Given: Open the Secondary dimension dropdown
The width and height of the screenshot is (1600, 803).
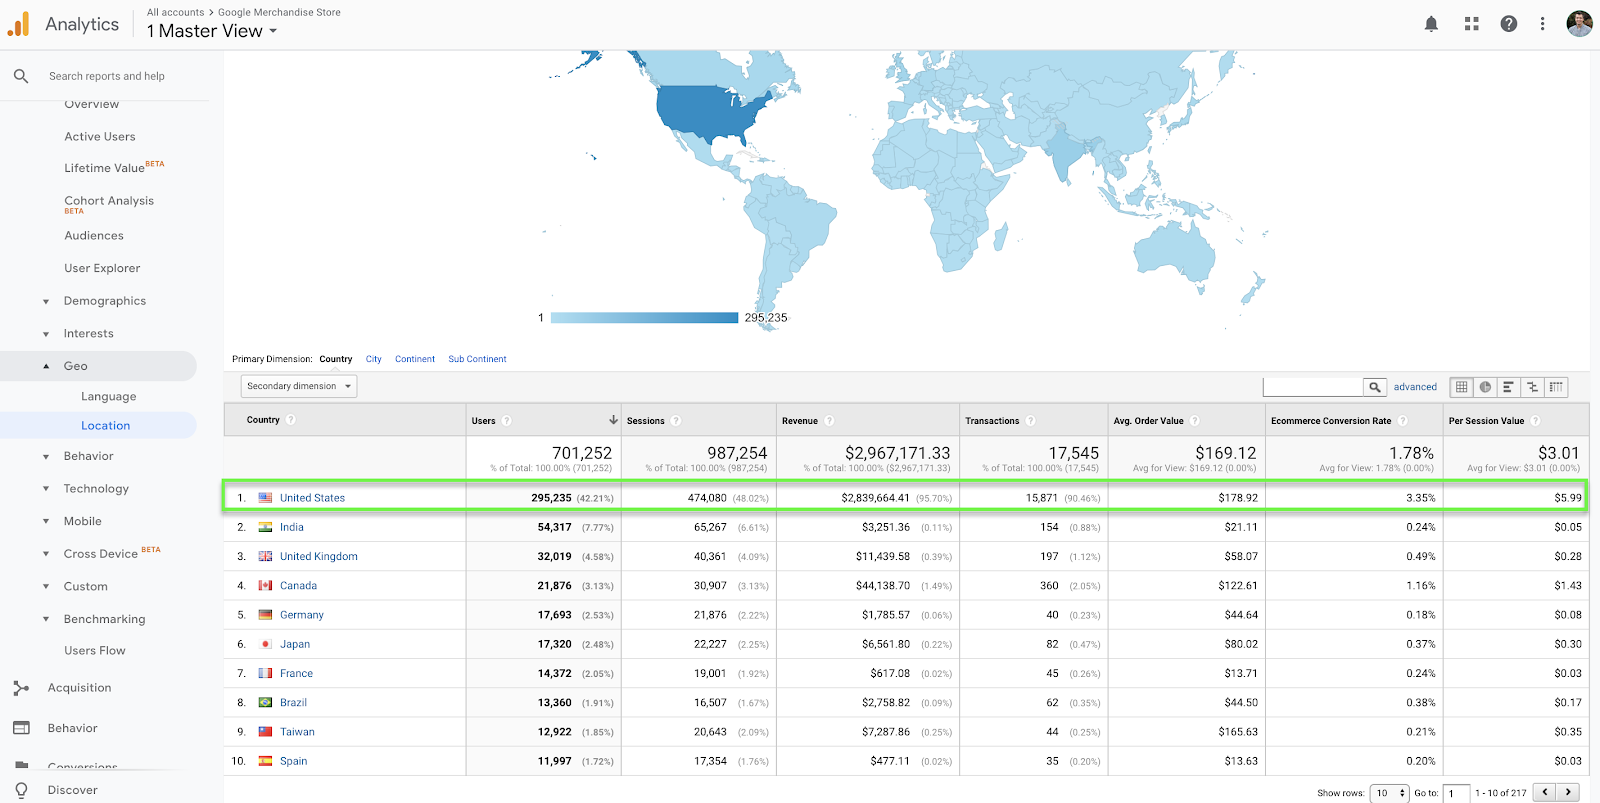Looking at the screenshot, I should [299, 386].
